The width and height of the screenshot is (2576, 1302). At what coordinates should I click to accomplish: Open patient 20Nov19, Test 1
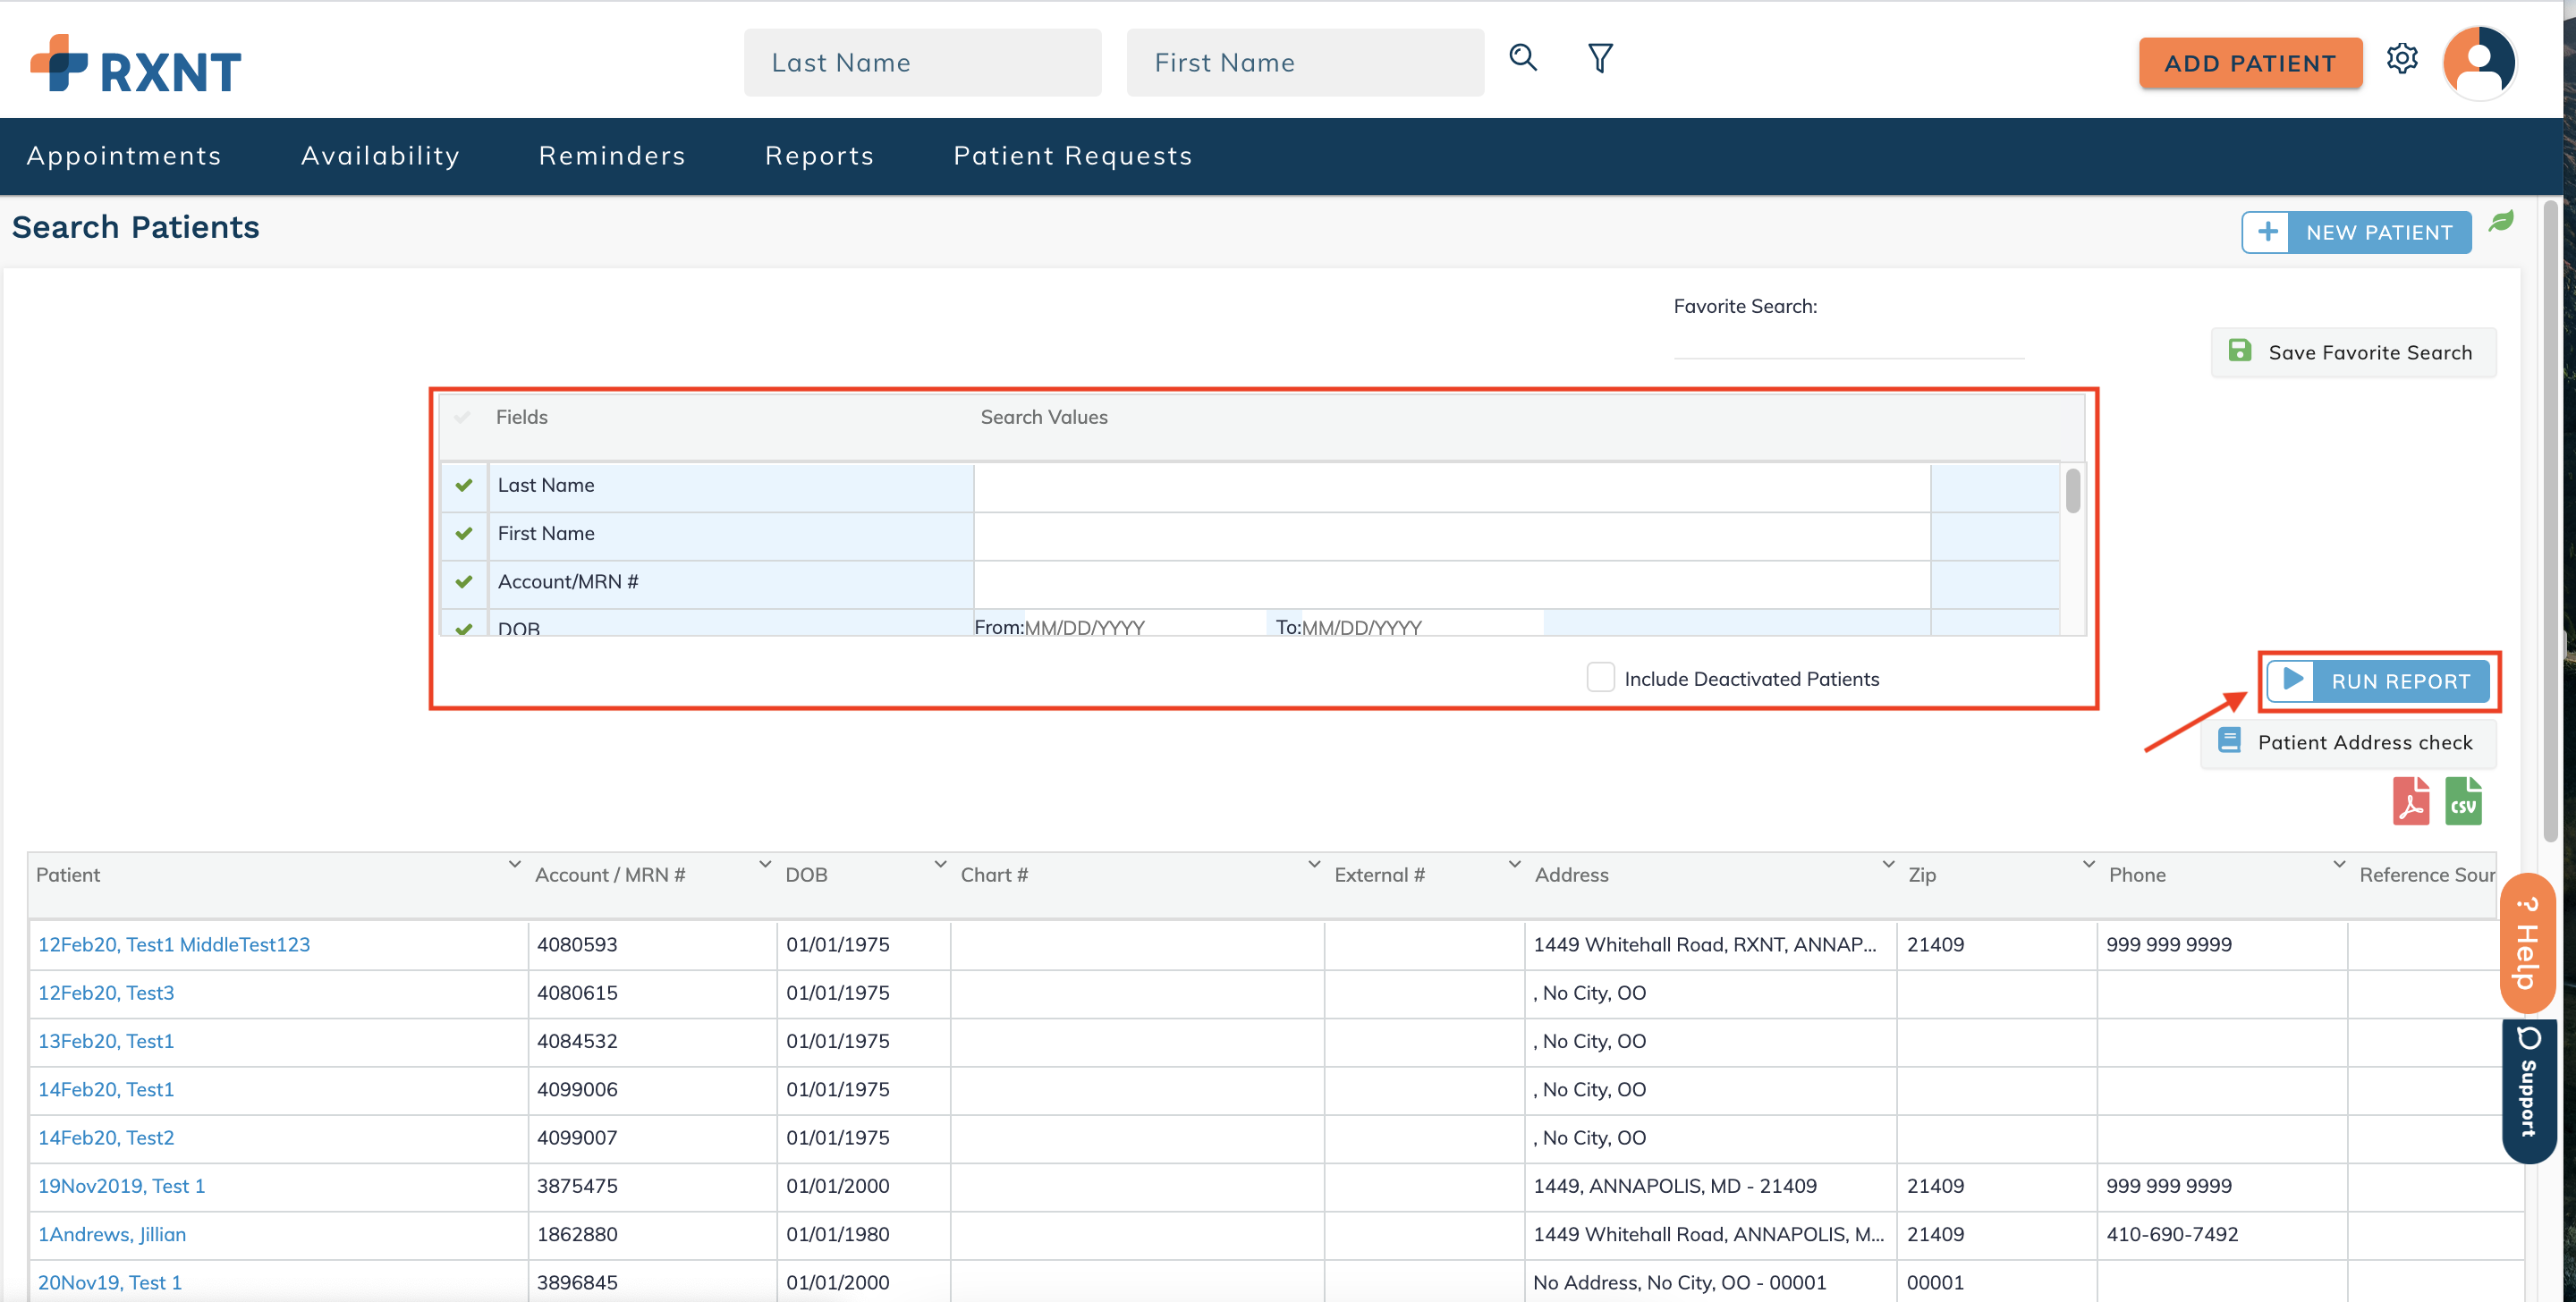coord(110,1282)
